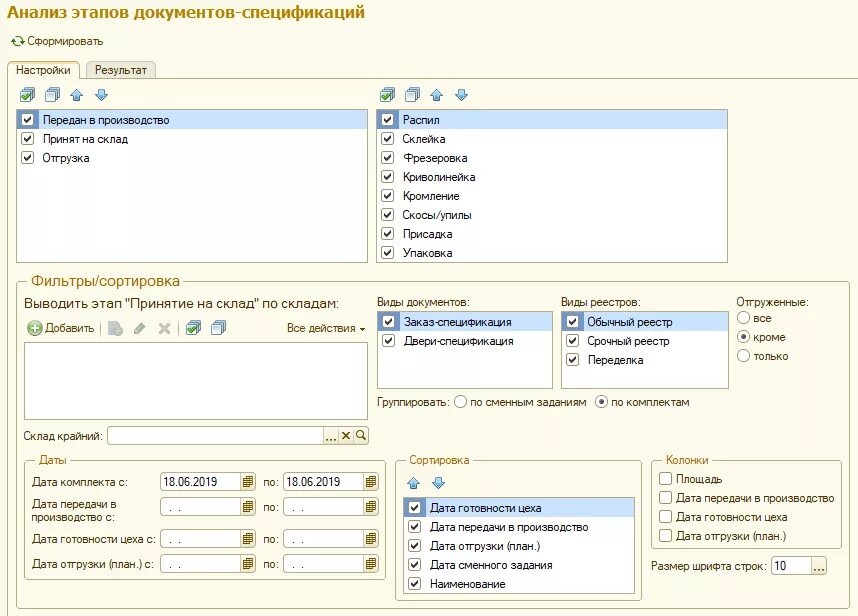Toggle Заказ-спецификация document type
This screenshot has width=858, height=616.
pyautogui.click(x=389, y=322)
